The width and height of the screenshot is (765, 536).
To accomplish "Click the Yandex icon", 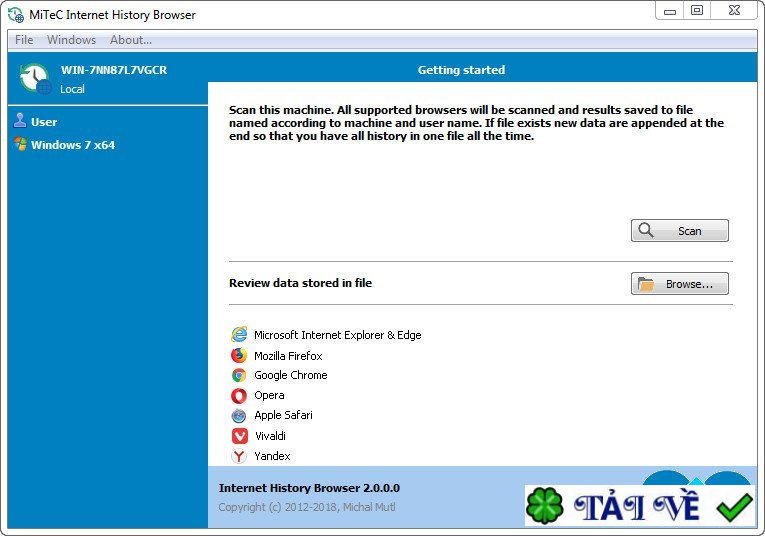I will (x=239, y=456).
